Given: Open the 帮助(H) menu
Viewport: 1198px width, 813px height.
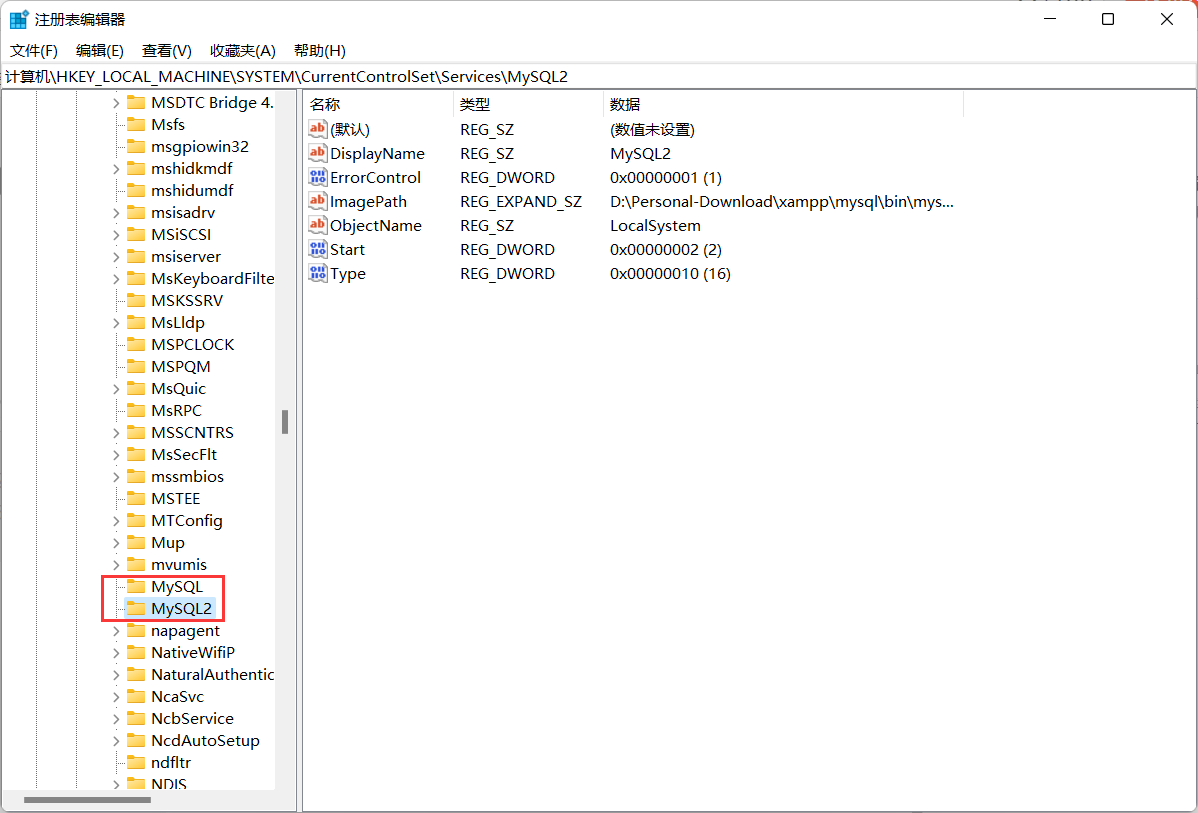Looking at the screenshot, I should 320,51.
